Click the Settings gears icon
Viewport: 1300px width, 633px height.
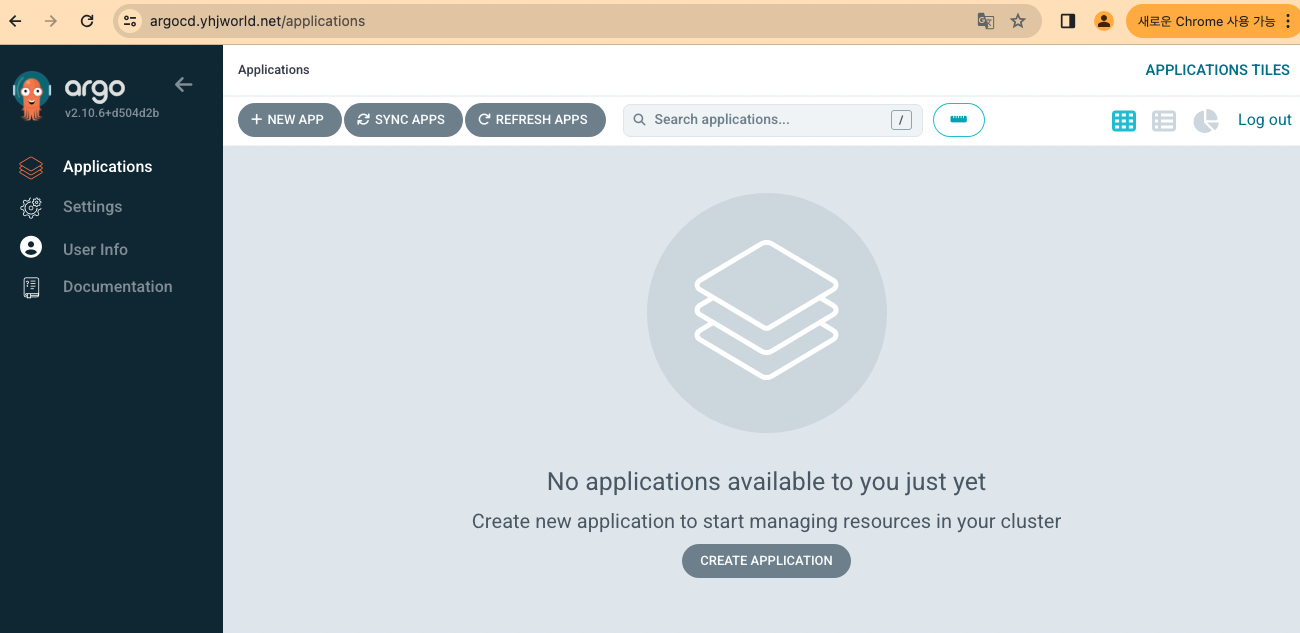coord(31,207)
